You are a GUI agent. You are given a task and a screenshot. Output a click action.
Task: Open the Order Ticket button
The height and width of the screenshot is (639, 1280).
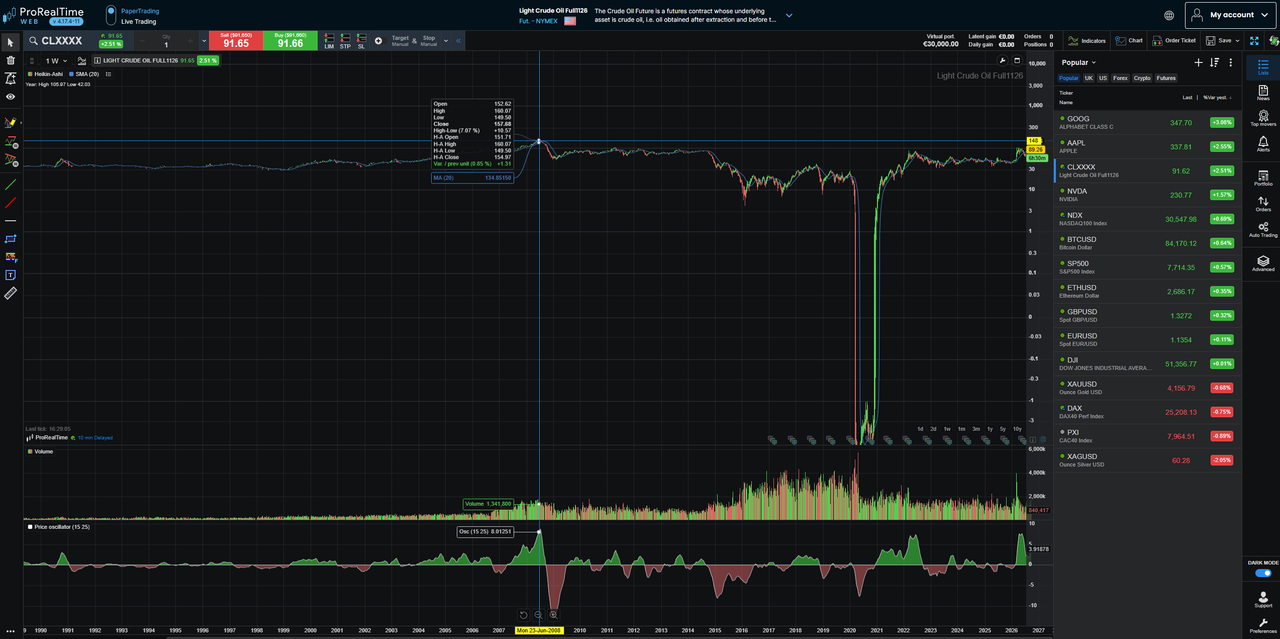pos(1173,41)
